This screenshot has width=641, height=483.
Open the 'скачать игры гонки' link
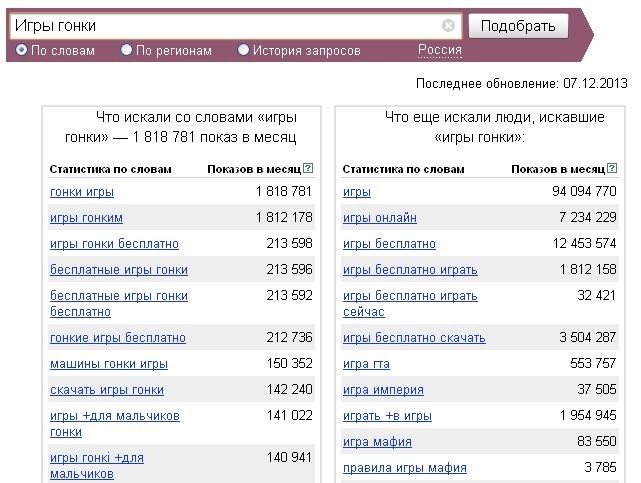107,390
